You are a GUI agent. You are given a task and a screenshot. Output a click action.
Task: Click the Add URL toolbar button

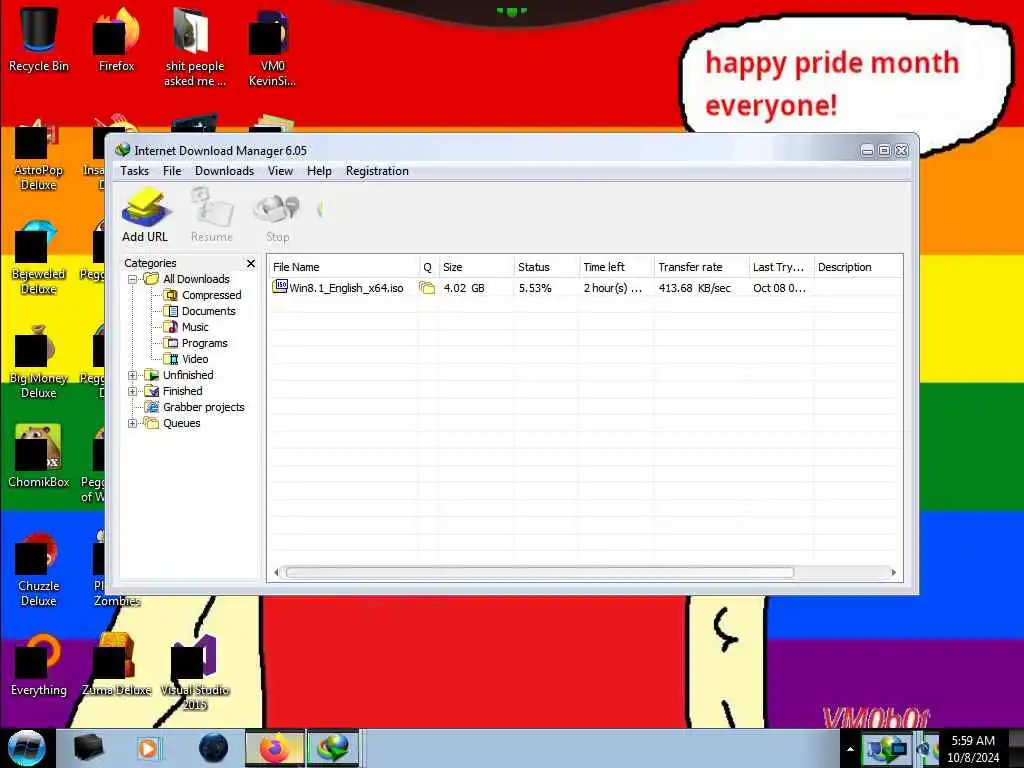coord(145,216)
